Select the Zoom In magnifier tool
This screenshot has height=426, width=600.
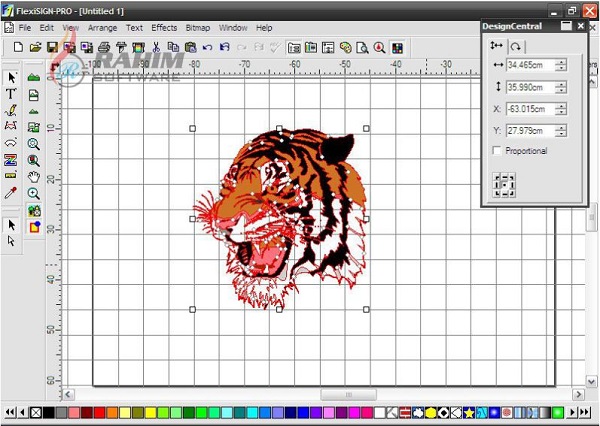(34, 194)
